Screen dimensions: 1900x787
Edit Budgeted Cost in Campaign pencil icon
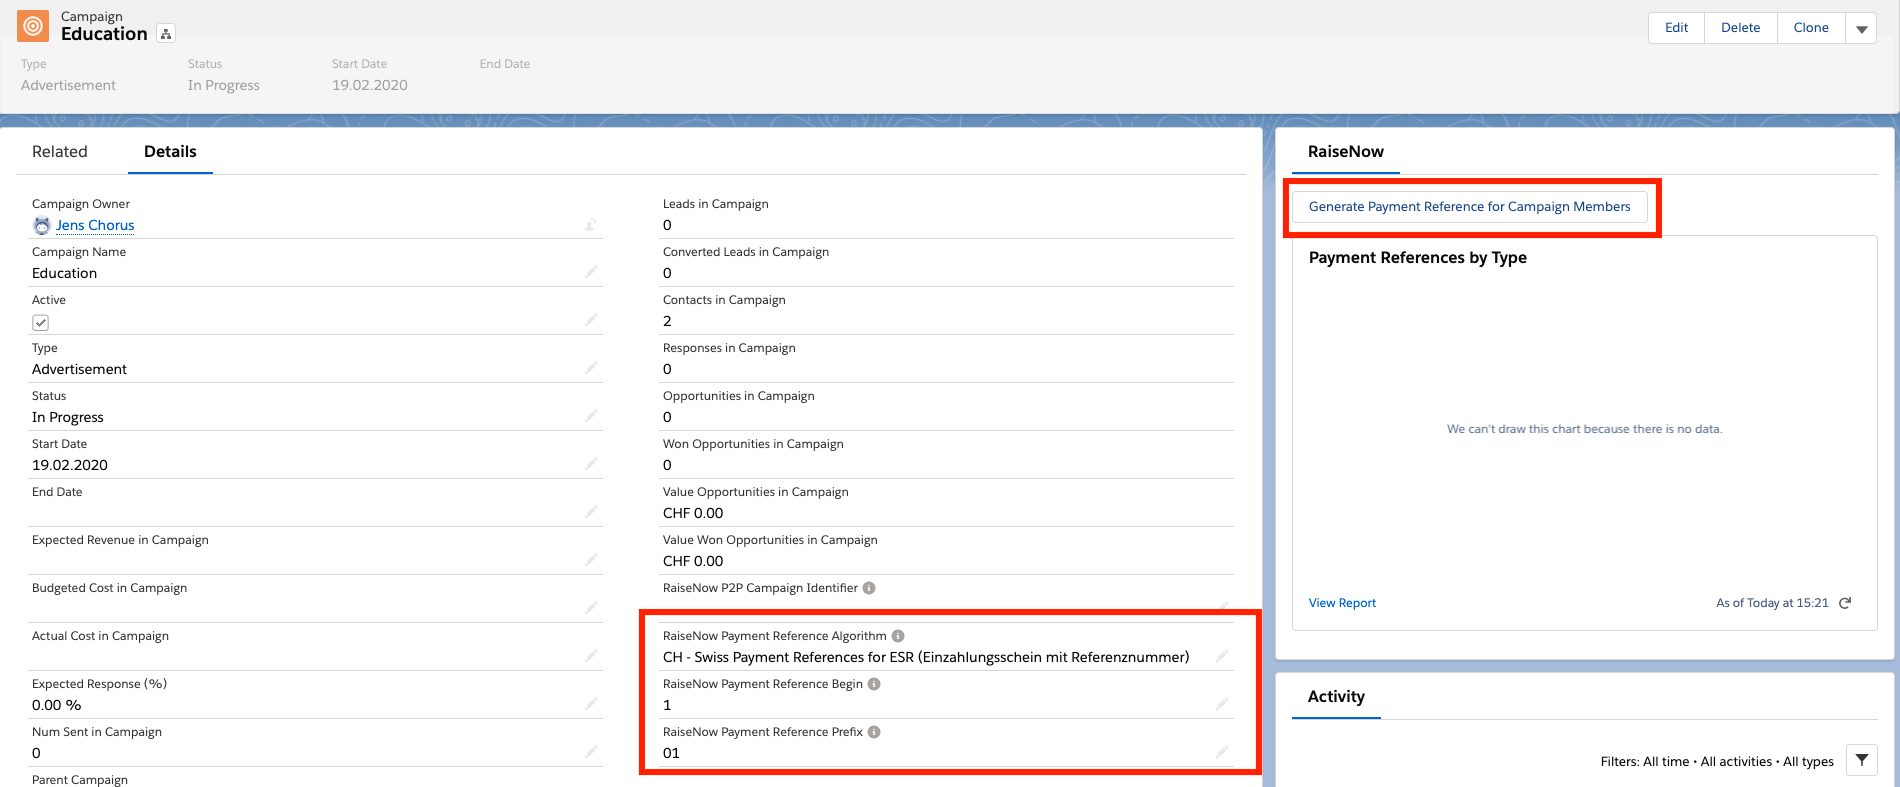tap(591, 608)
